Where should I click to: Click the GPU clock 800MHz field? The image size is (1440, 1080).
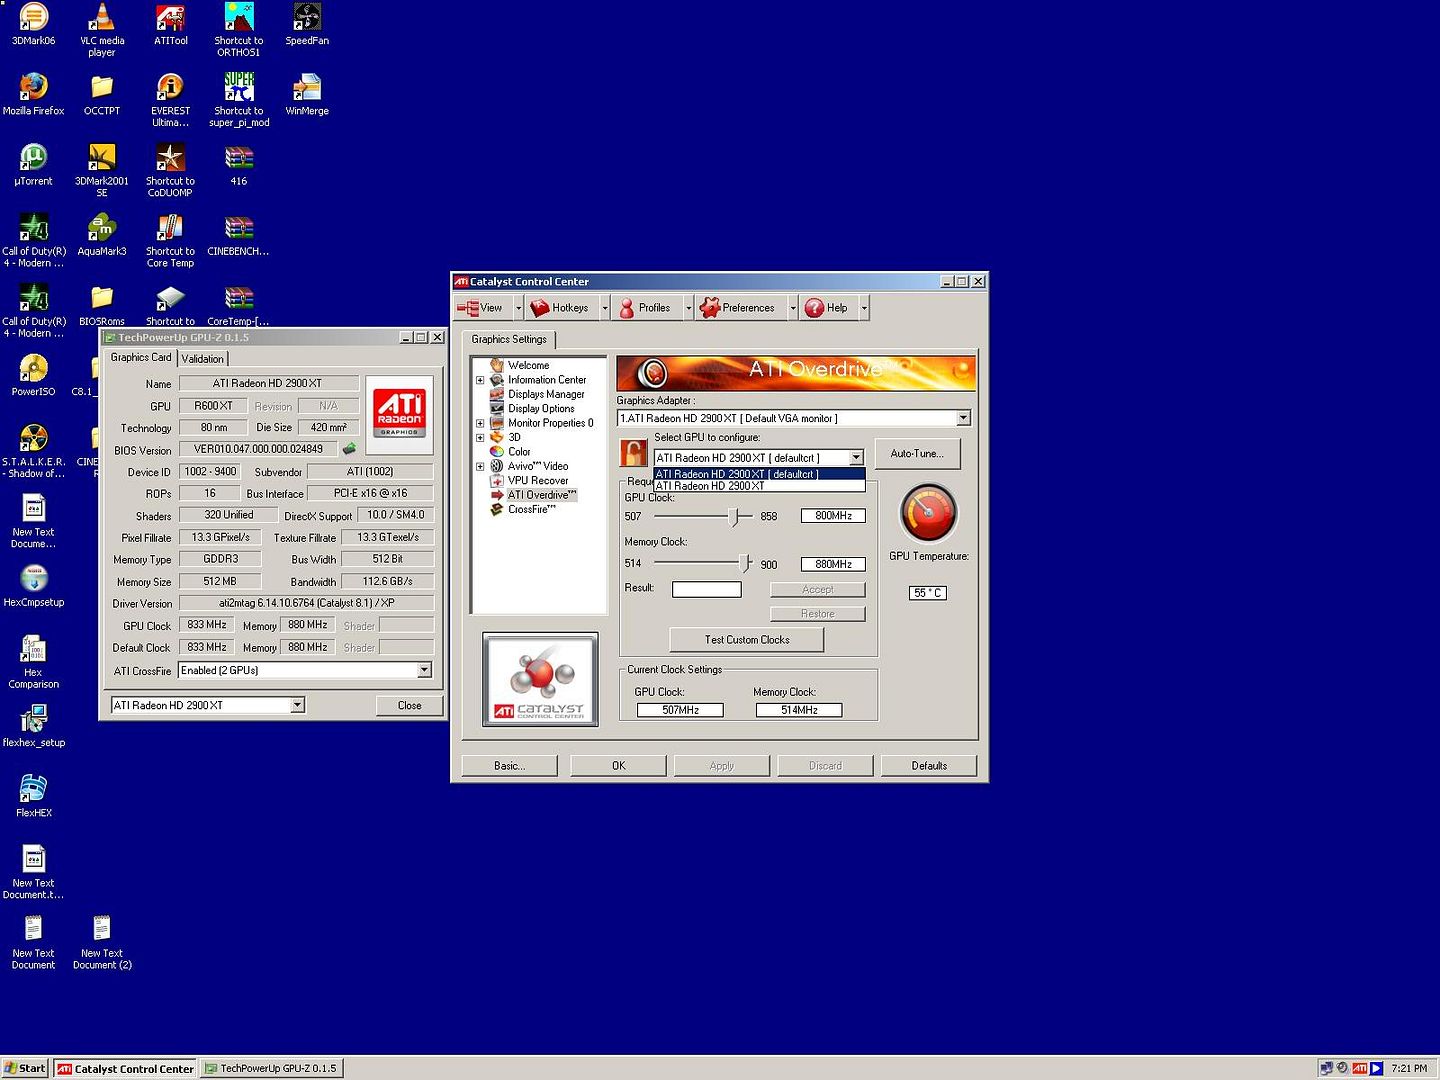833,516
